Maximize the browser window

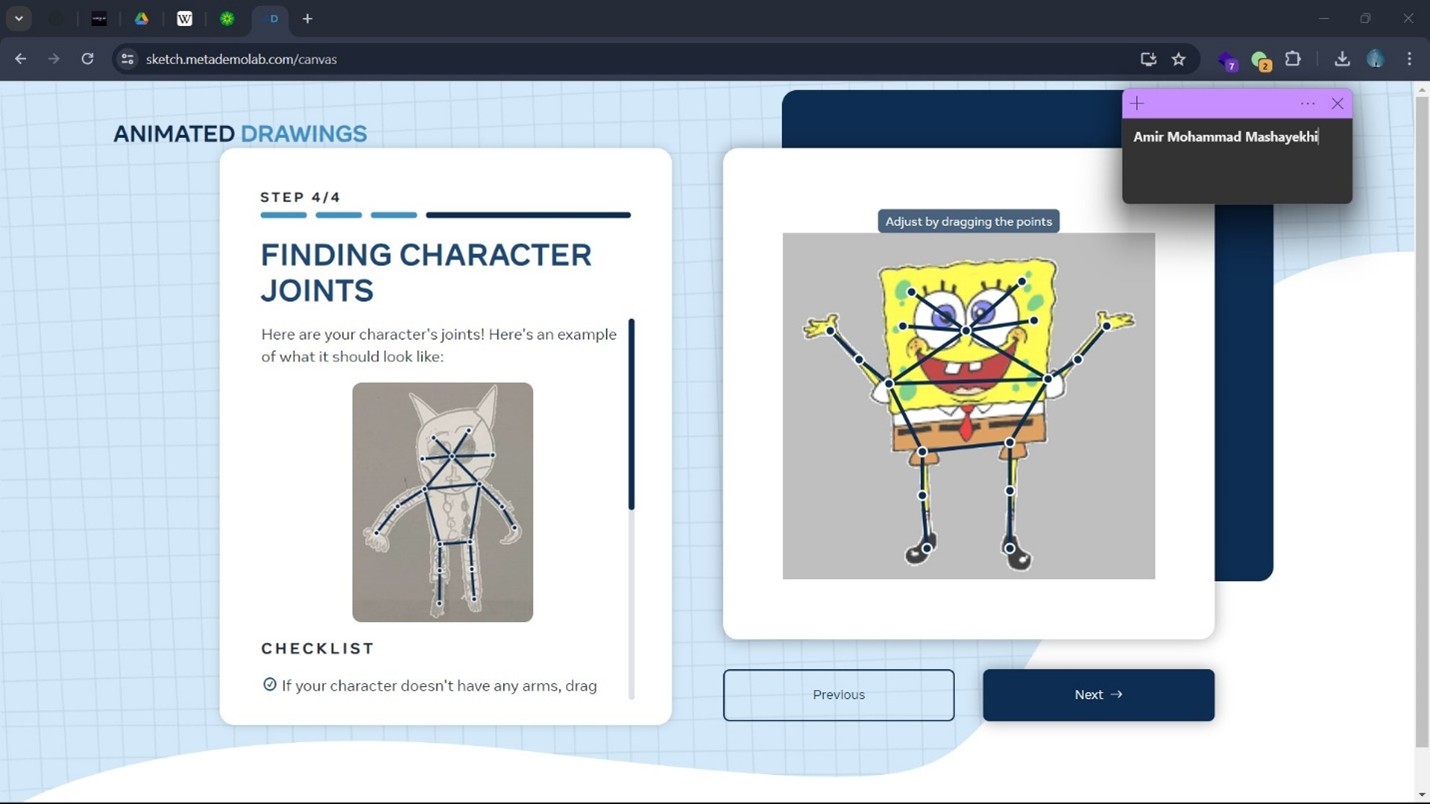tap(1366, 18)
